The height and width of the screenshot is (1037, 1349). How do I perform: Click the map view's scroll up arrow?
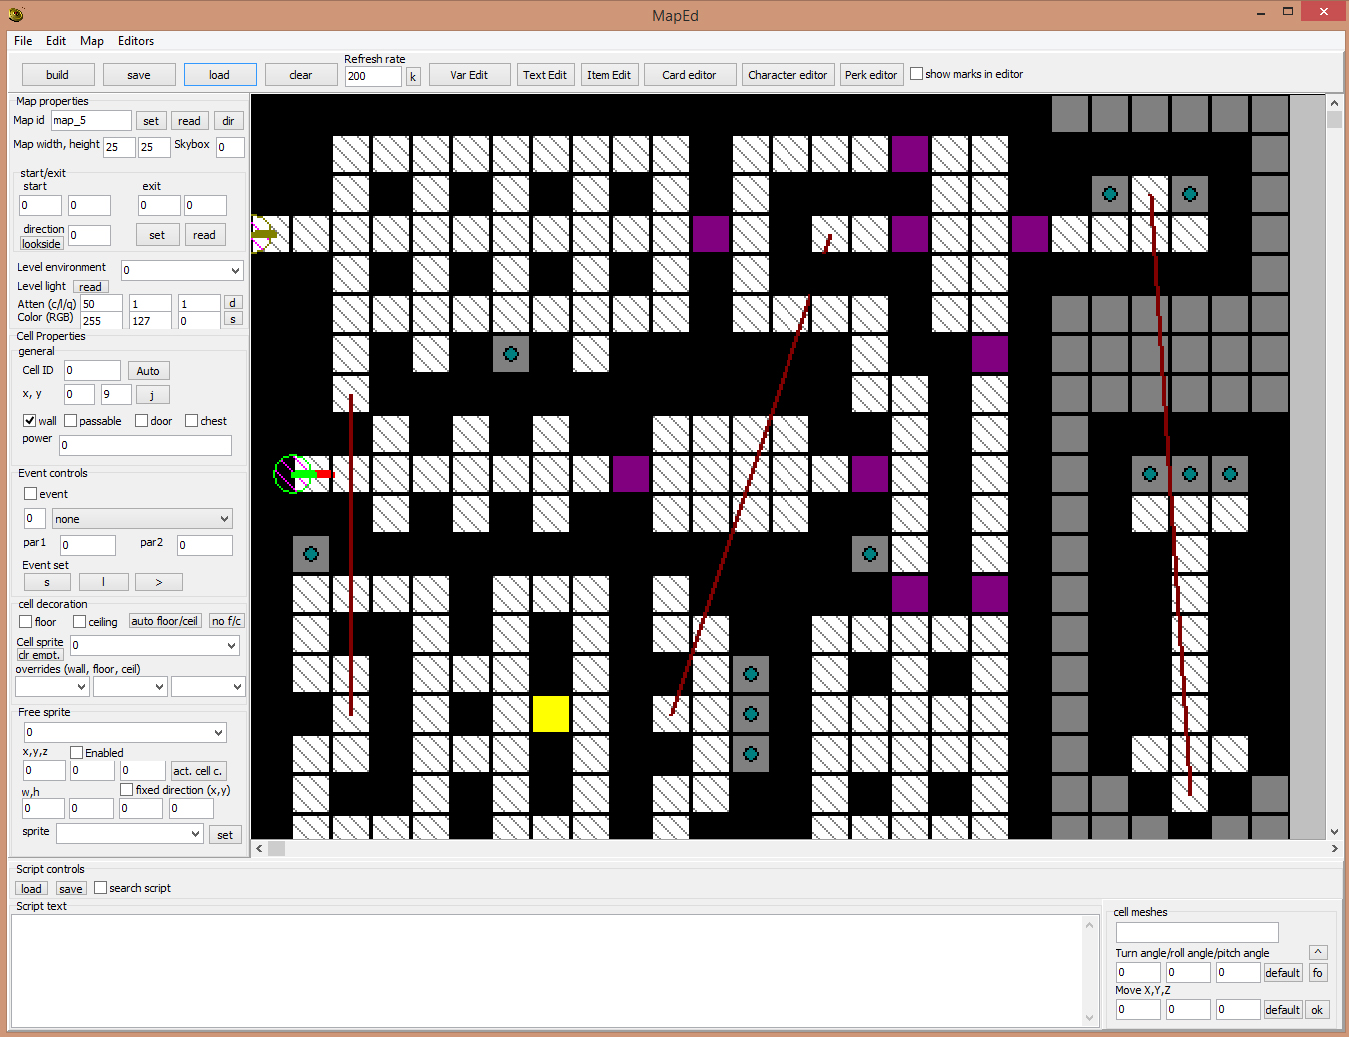click(1334, 102)
